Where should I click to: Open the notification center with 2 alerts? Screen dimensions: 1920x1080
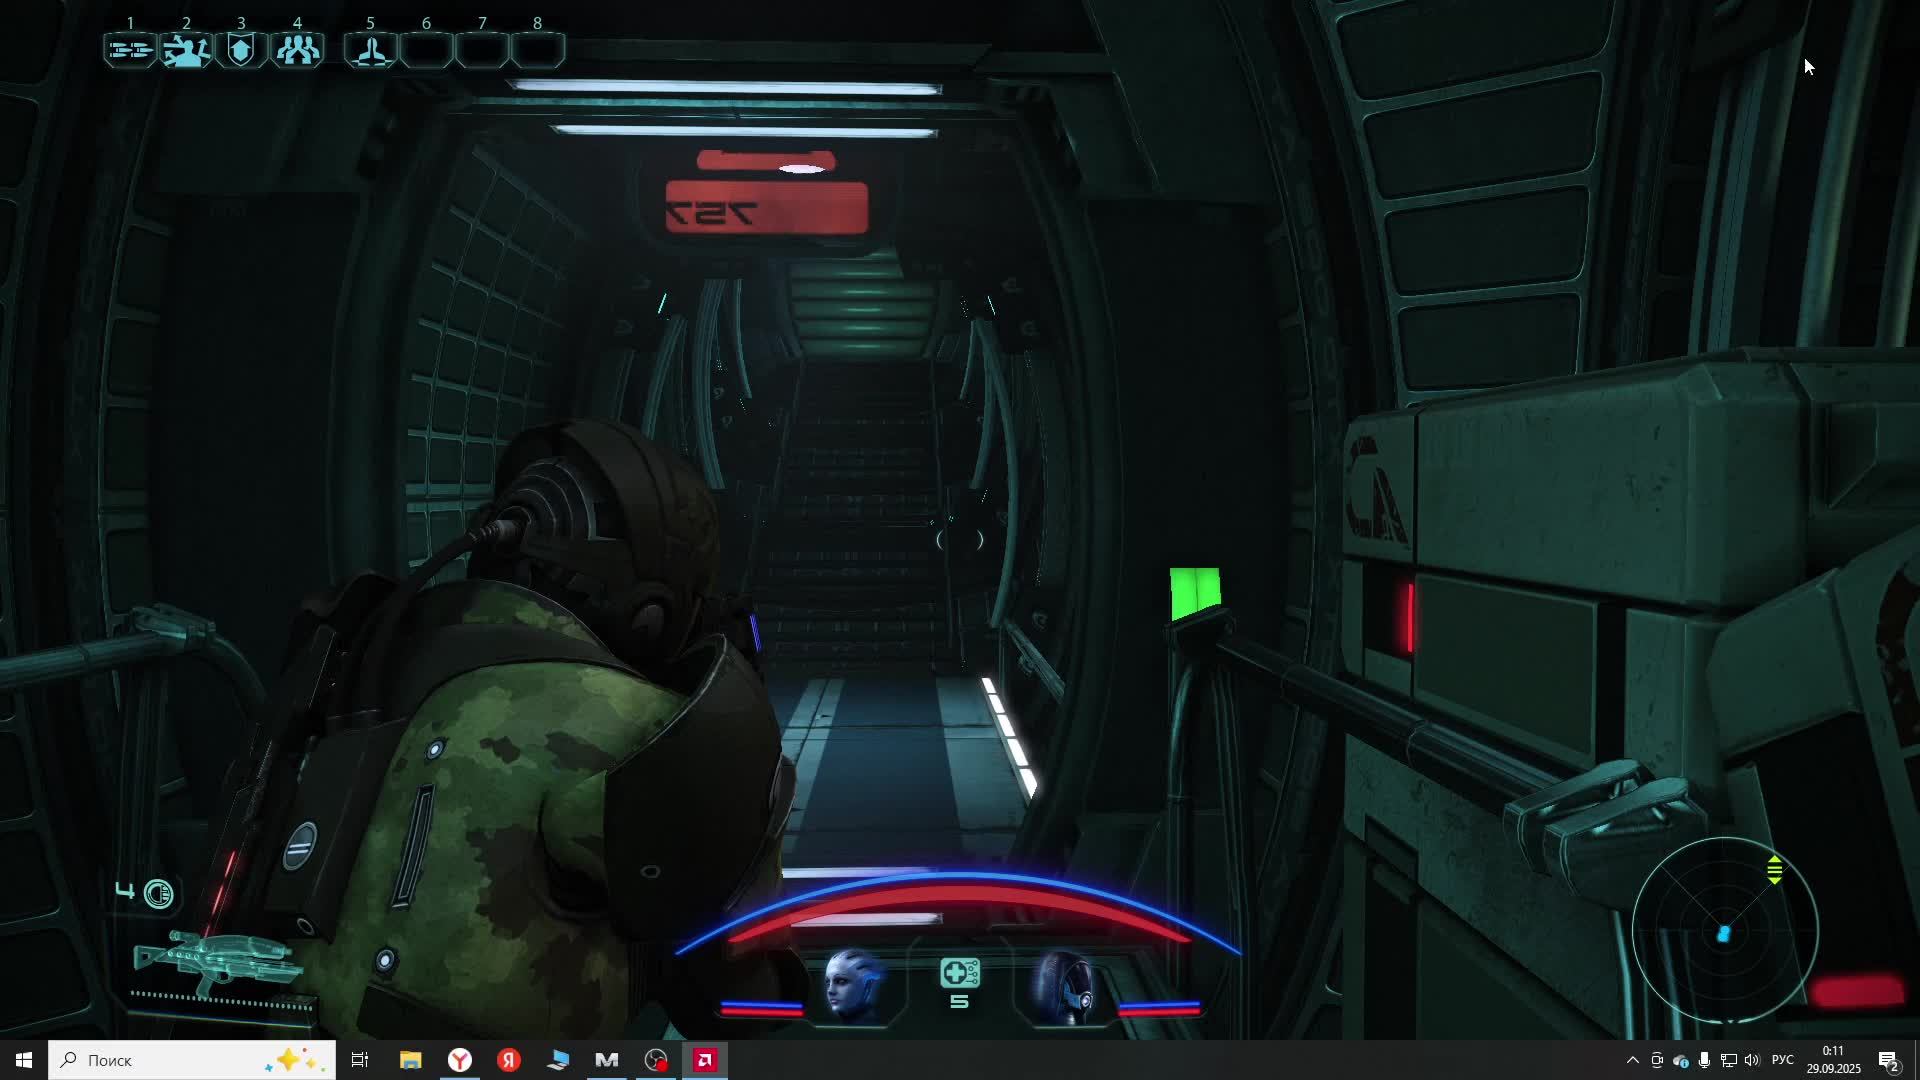click(x=1888, y=1060)
